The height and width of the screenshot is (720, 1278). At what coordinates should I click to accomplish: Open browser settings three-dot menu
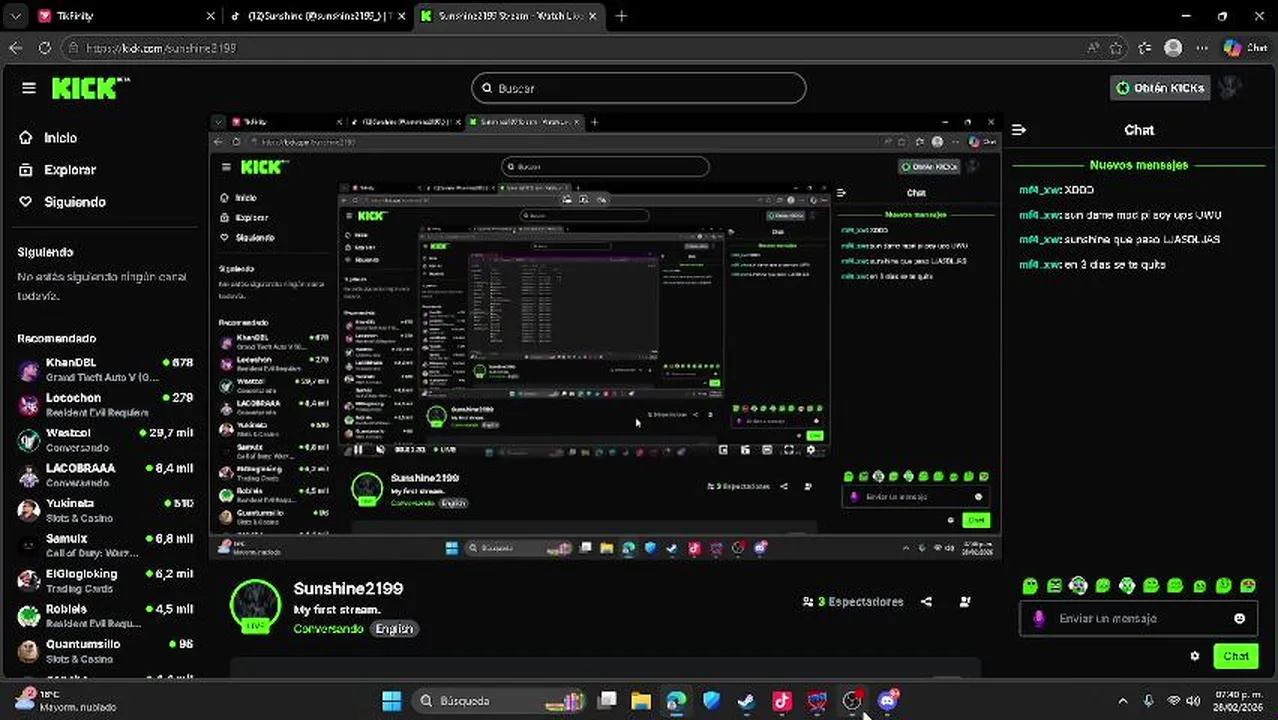click(1201, 48)
